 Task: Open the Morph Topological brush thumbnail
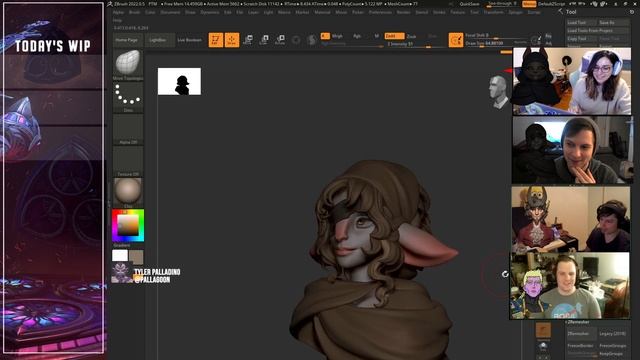coord(128,64)
